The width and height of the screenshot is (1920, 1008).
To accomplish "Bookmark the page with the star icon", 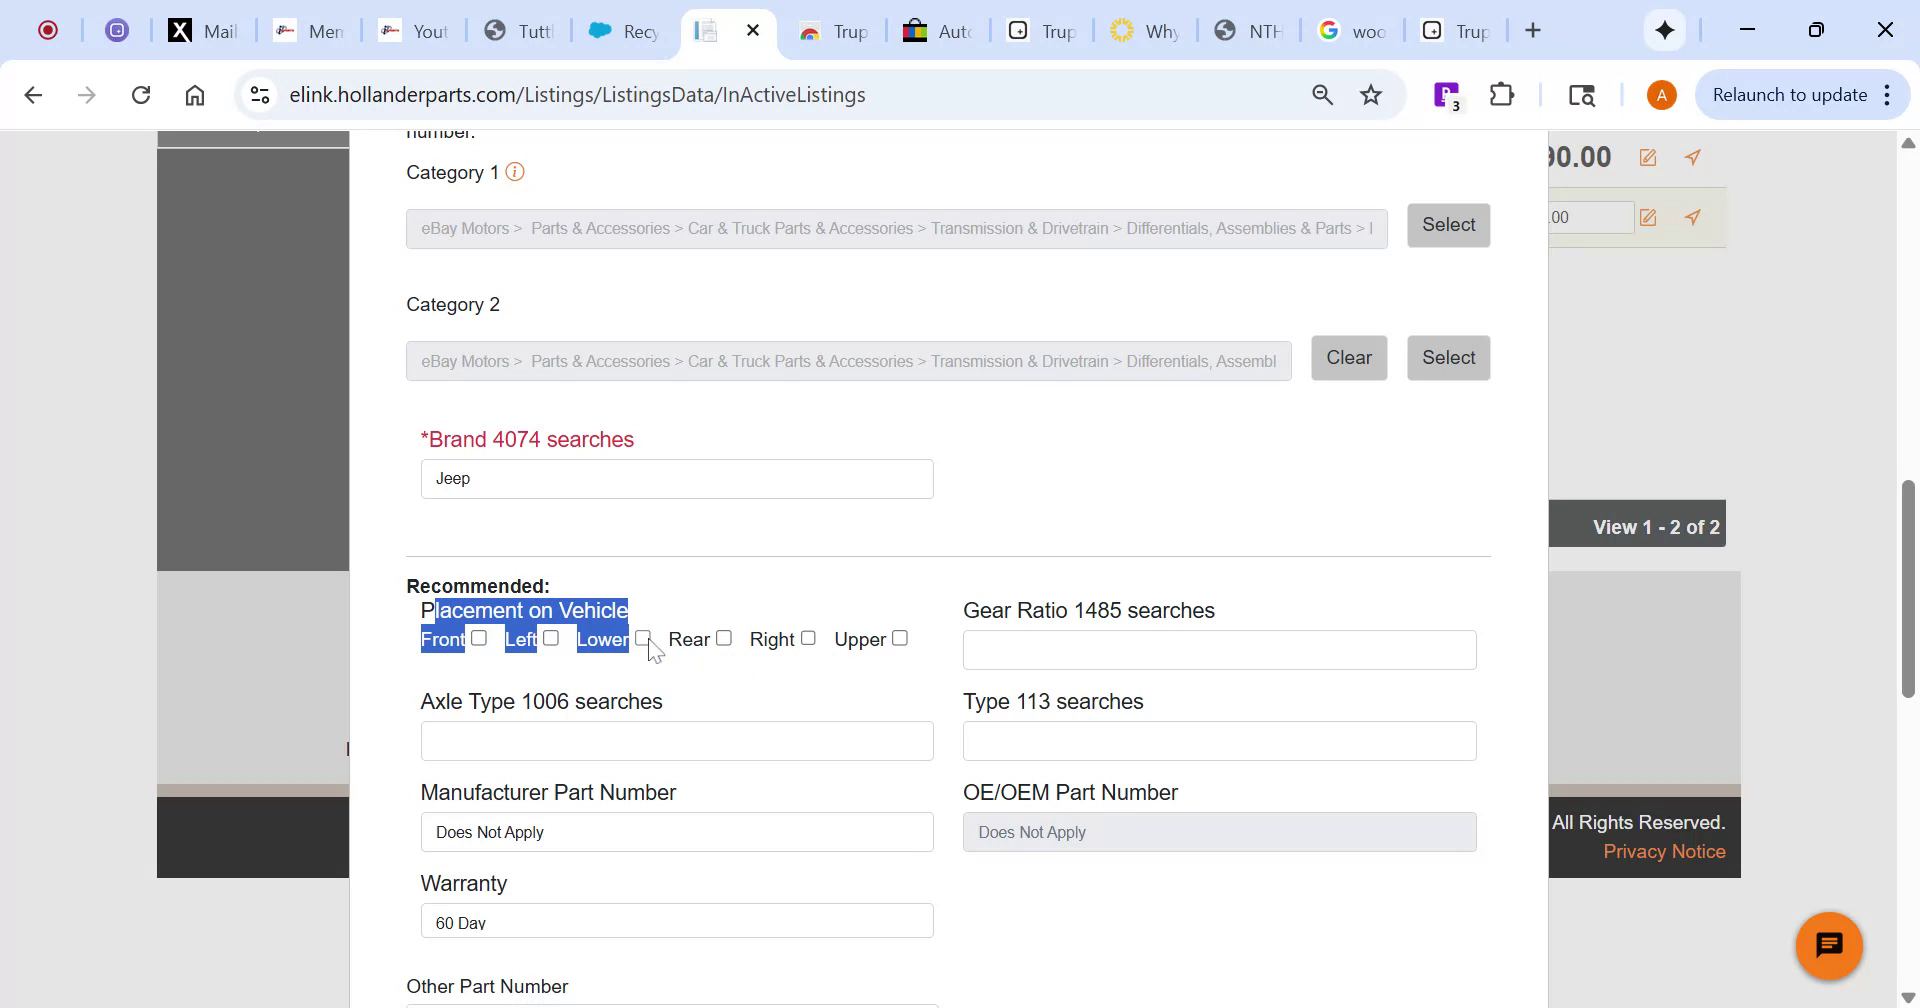I will click(x=1371, y=94).
